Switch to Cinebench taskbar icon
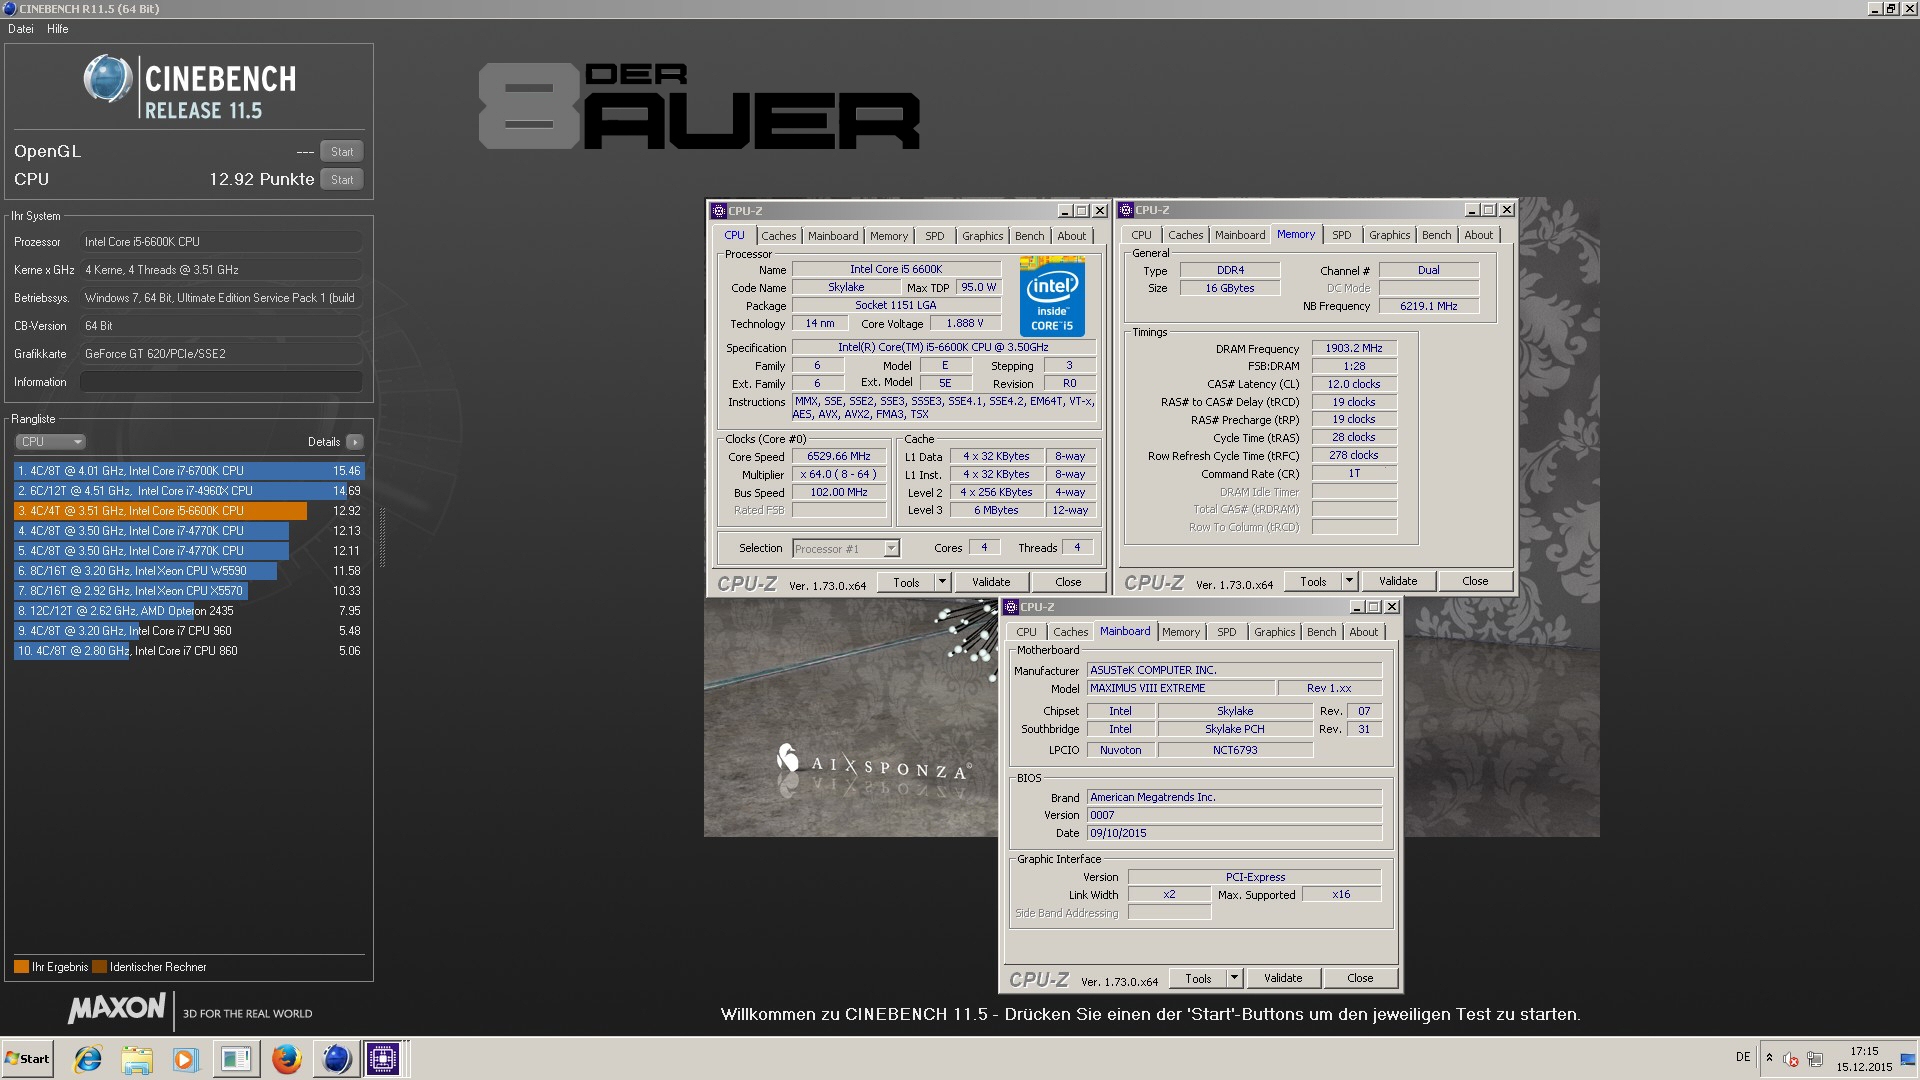The image size is (1920, 1080). pyautogui.click(x=336, y=1059)
